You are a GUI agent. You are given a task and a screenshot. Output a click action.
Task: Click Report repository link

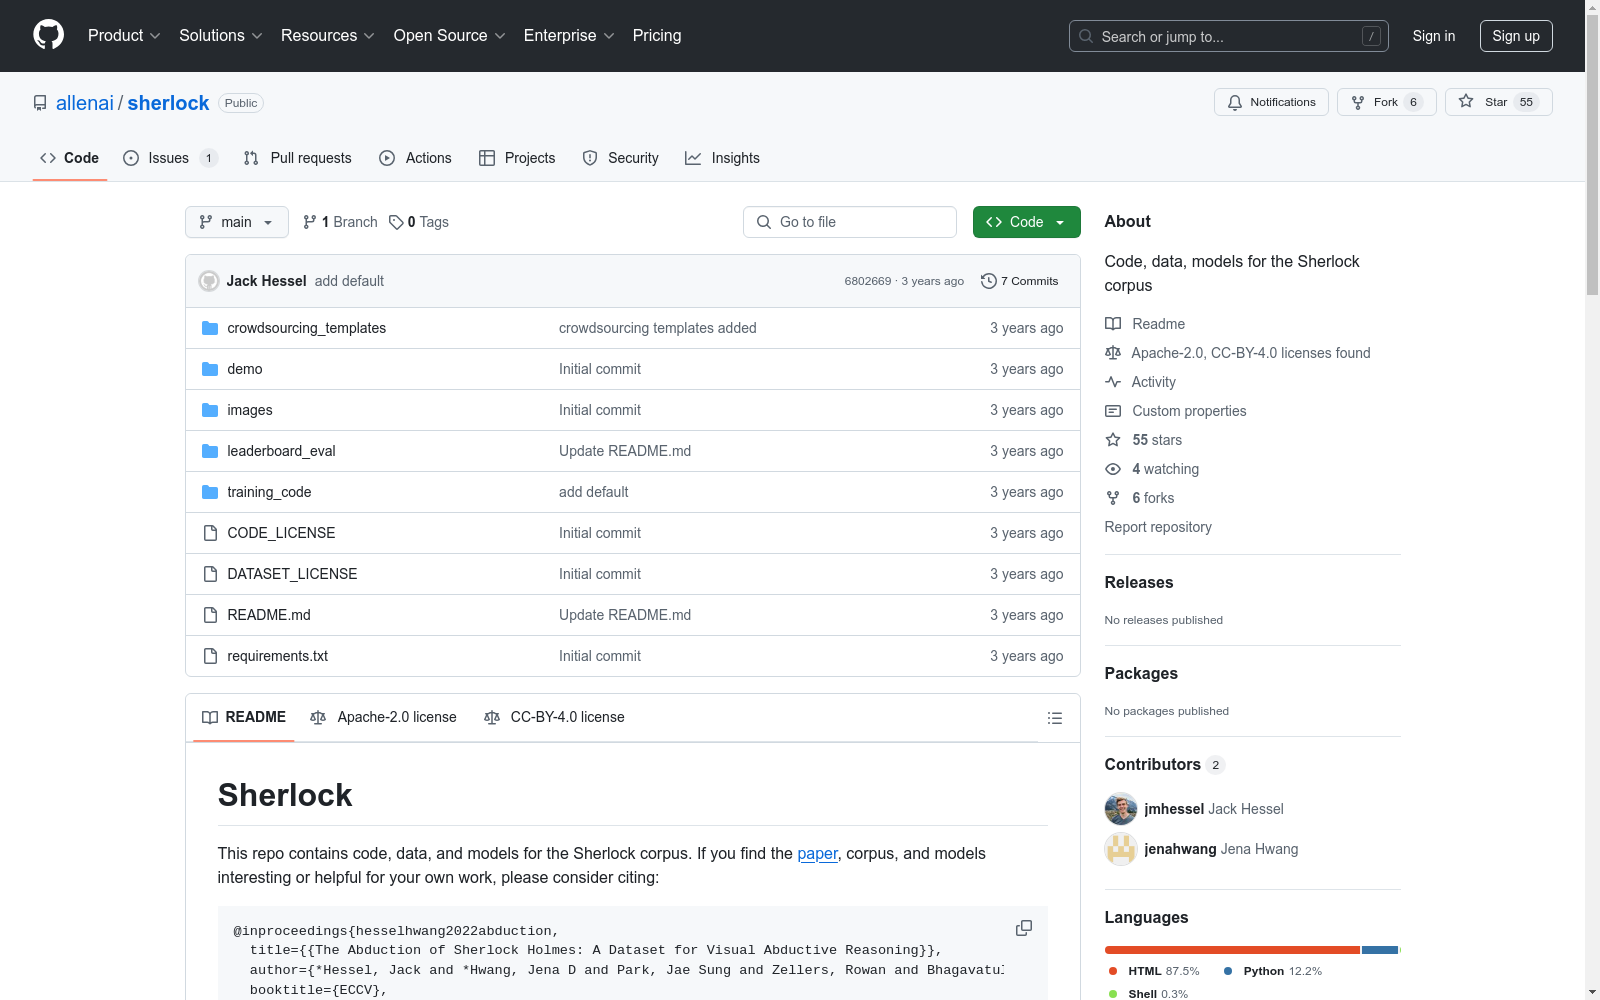click(x=1158, y=527)
